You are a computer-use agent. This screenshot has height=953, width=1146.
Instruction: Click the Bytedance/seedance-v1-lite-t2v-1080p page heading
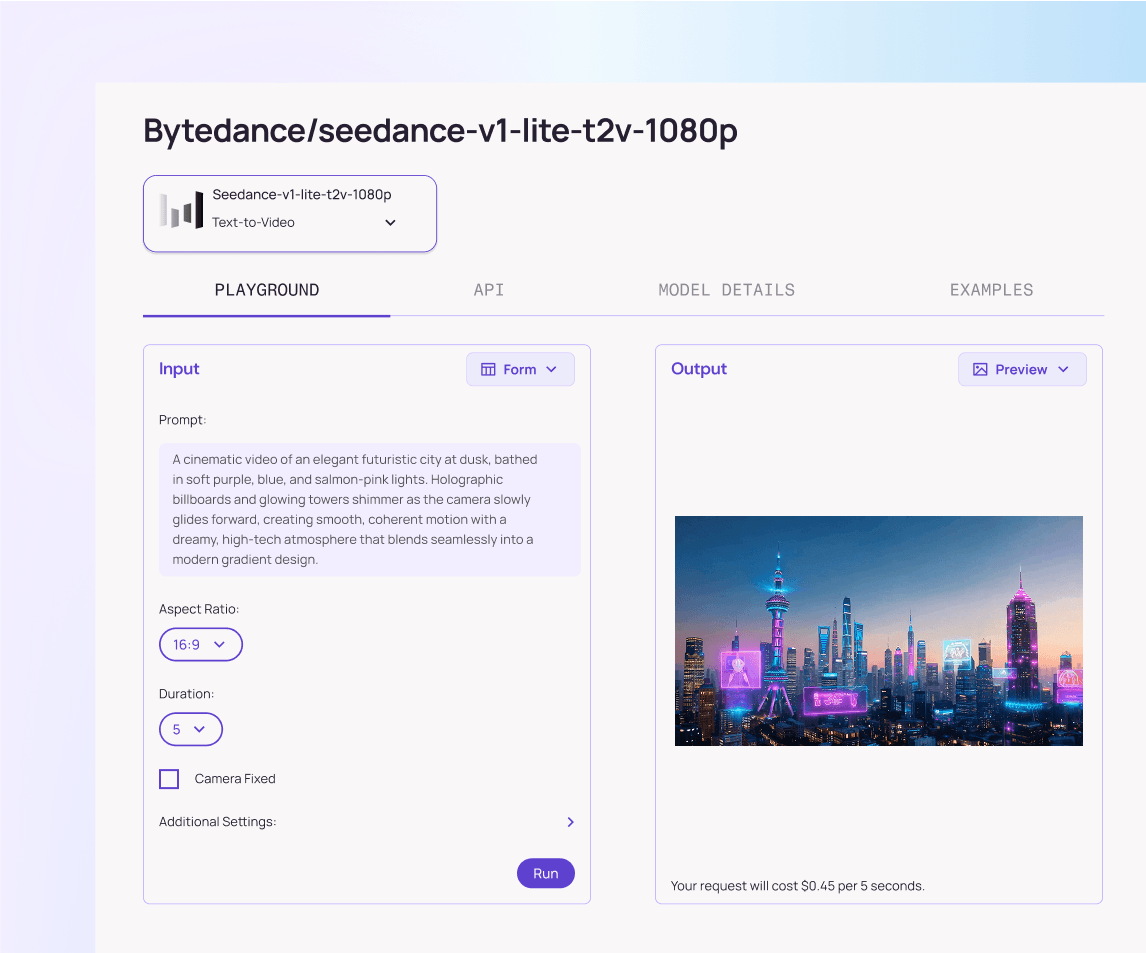pyautogui.click(x=440, y=131)
